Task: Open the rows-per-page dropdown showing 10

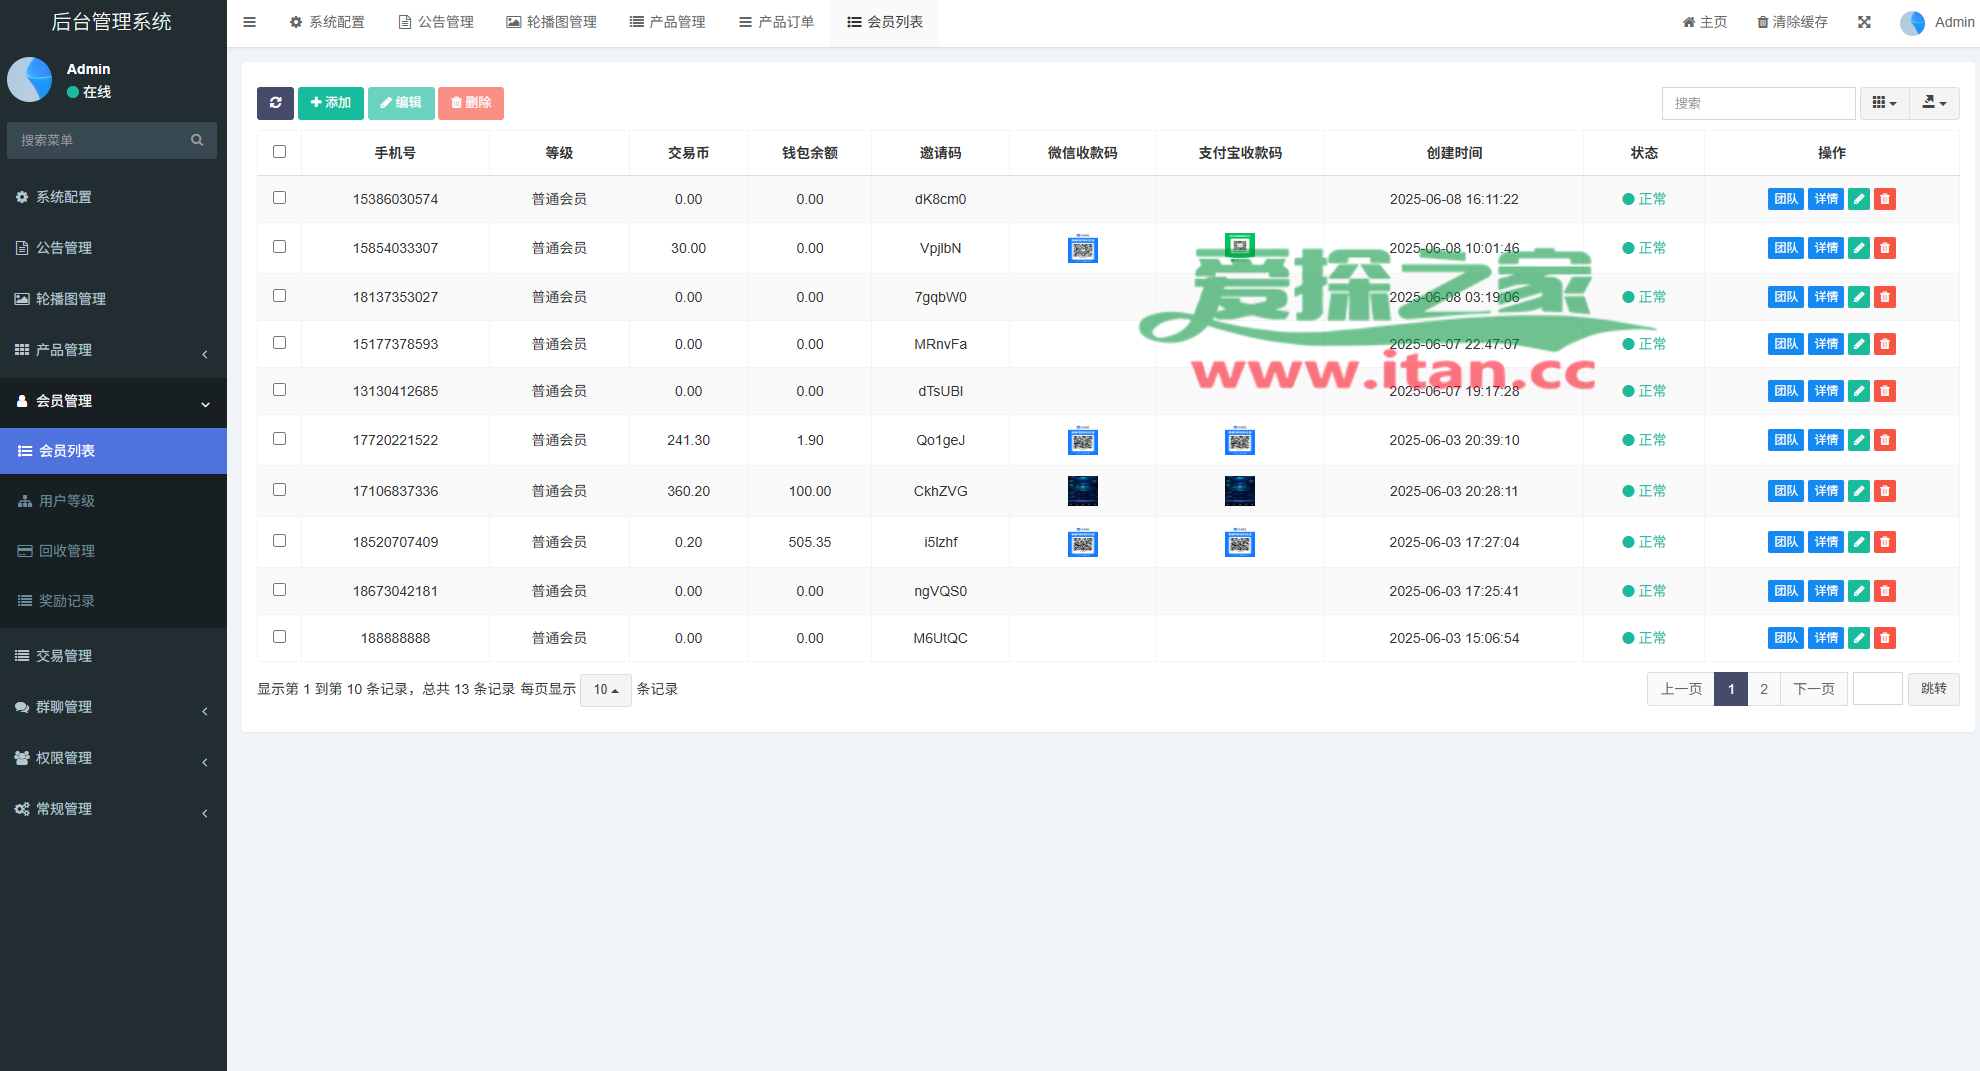Action: 605,690
